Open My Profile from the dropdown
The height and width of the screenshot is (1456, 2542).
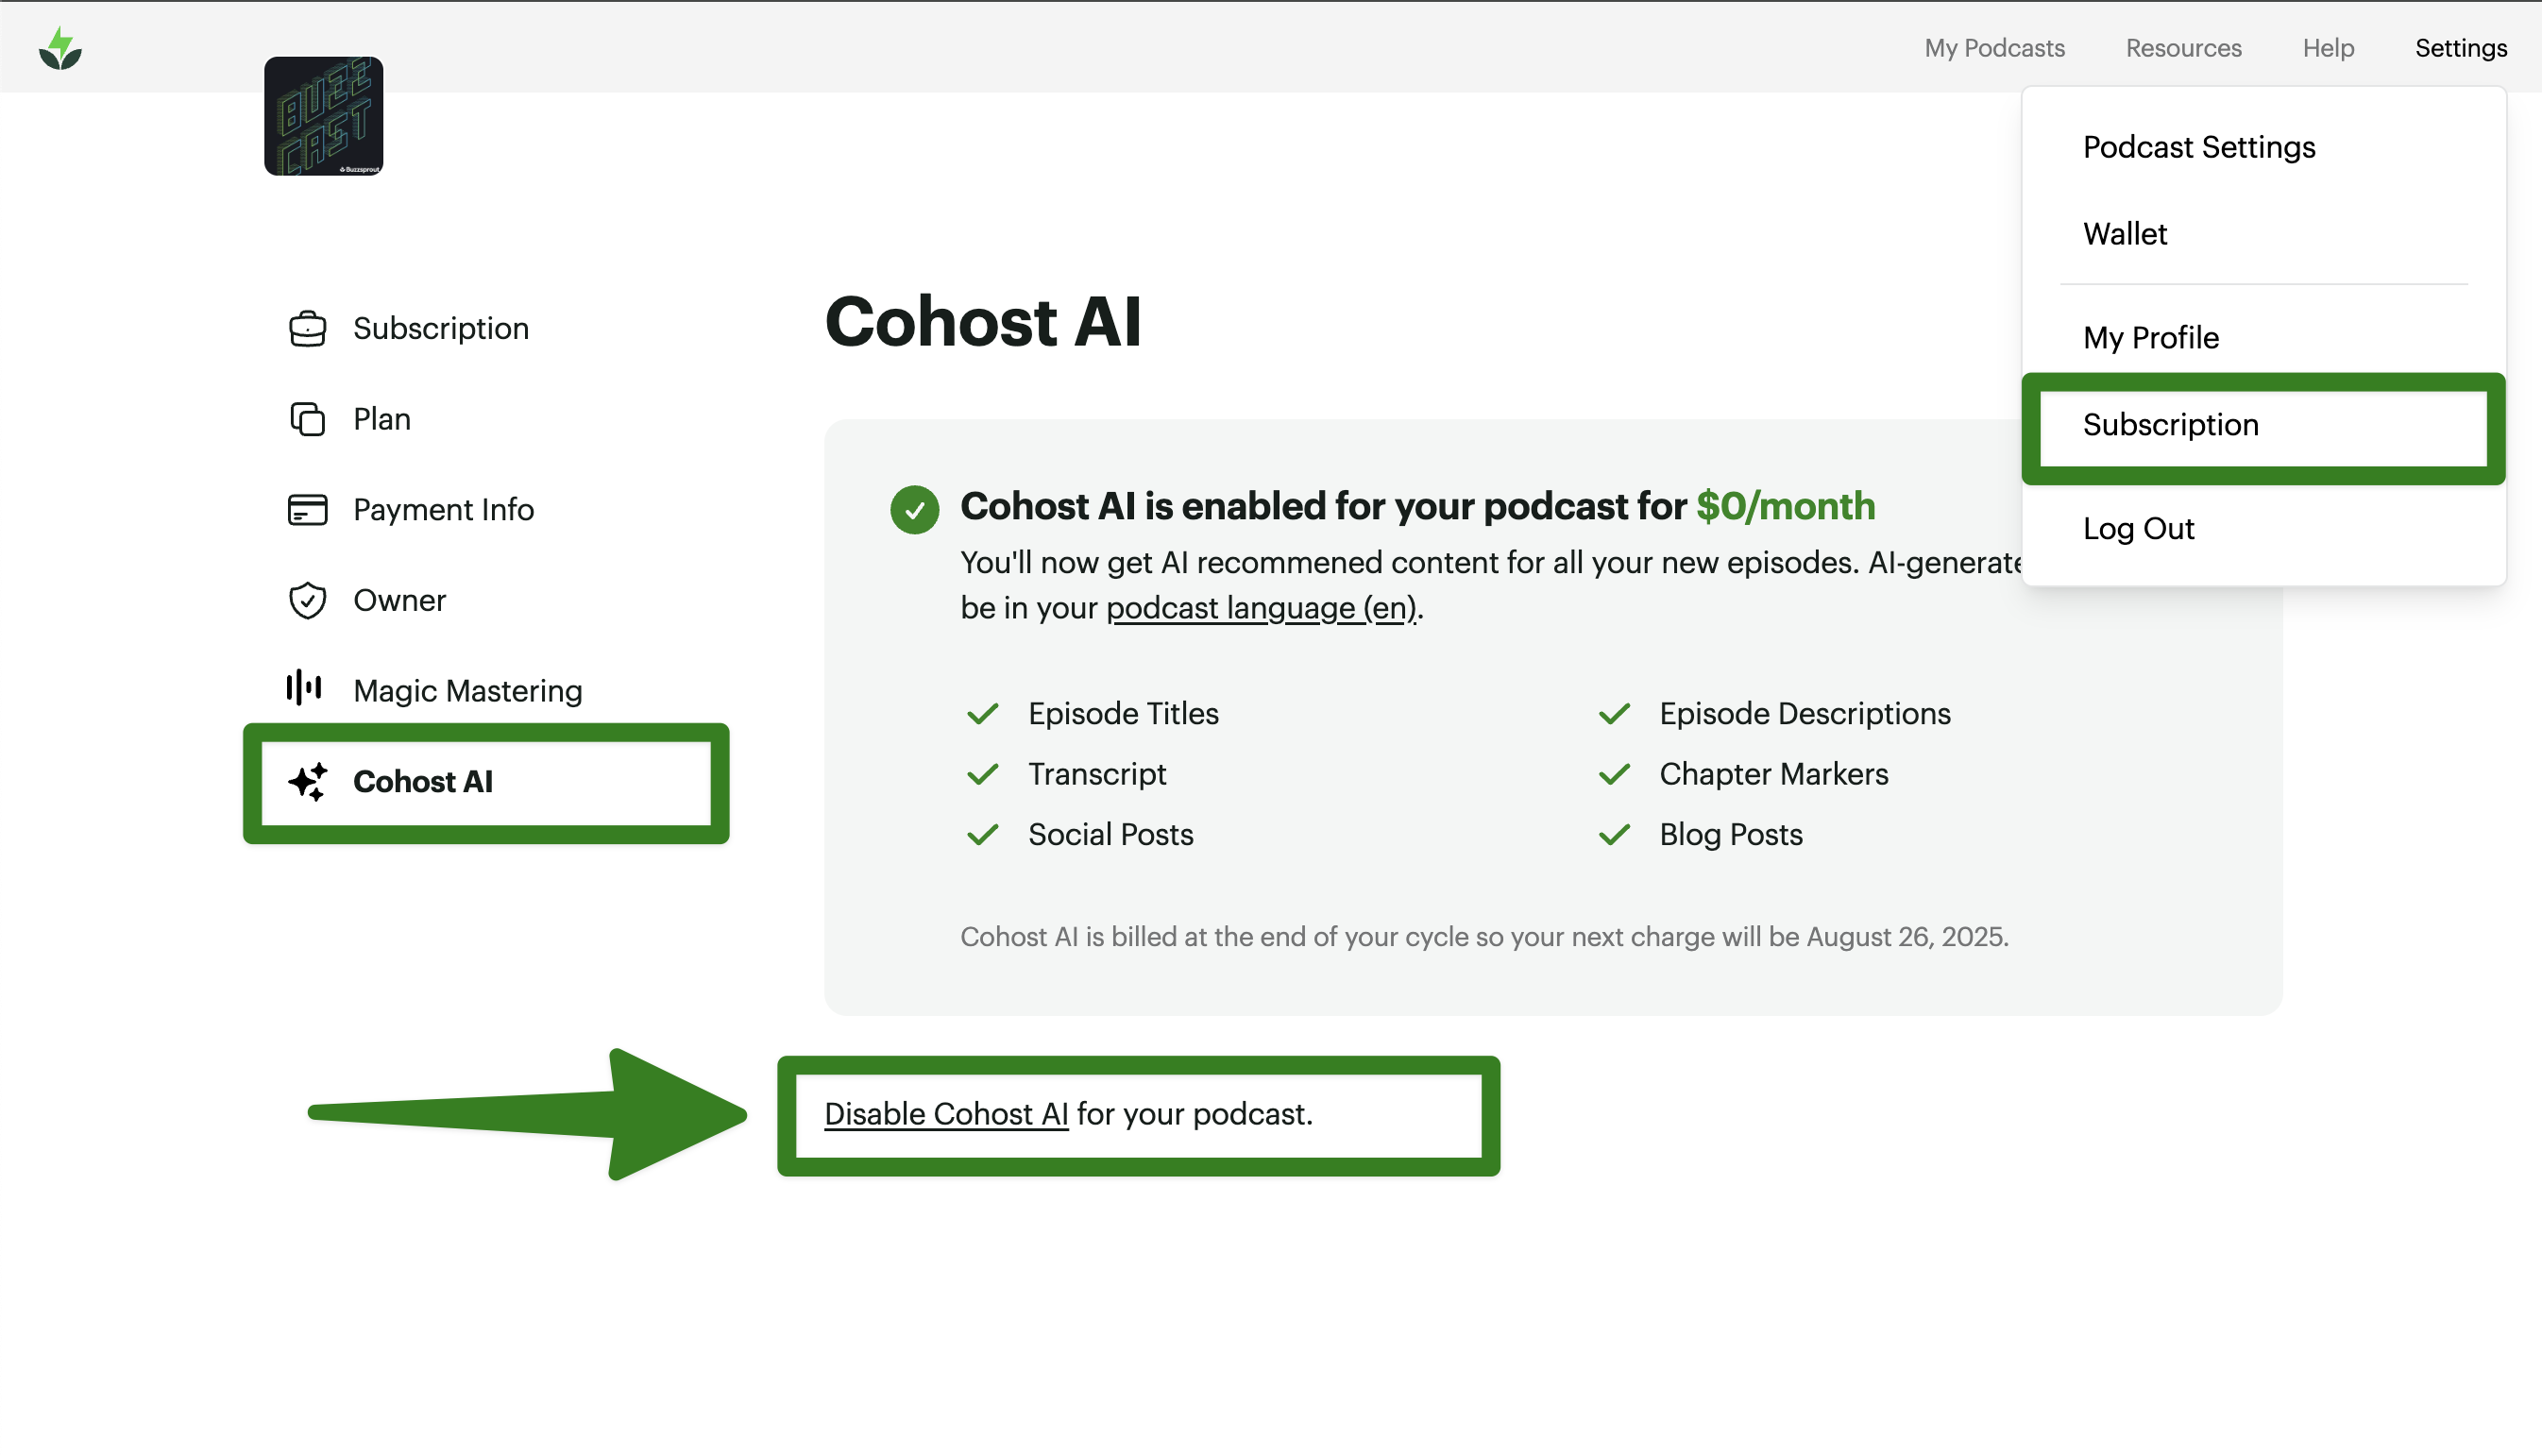coord(2151,338)
